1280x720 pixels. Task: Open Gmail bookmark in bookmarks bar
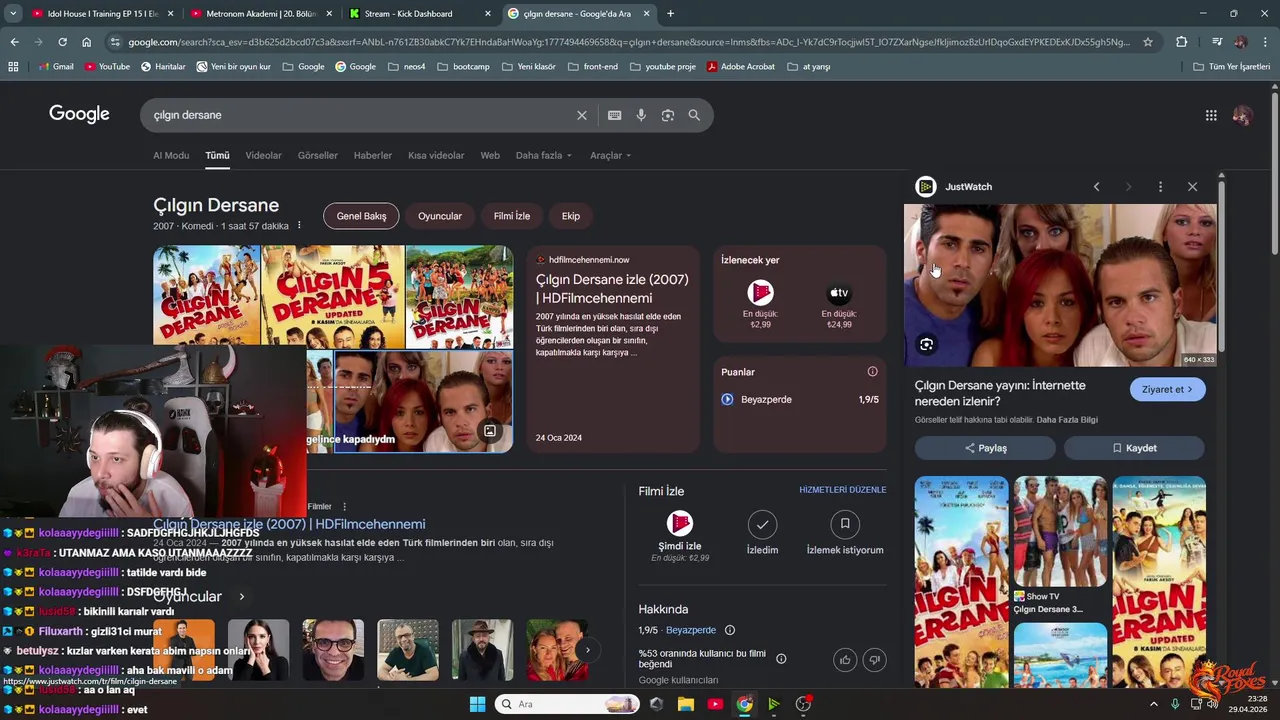click(x=56, y=66)
